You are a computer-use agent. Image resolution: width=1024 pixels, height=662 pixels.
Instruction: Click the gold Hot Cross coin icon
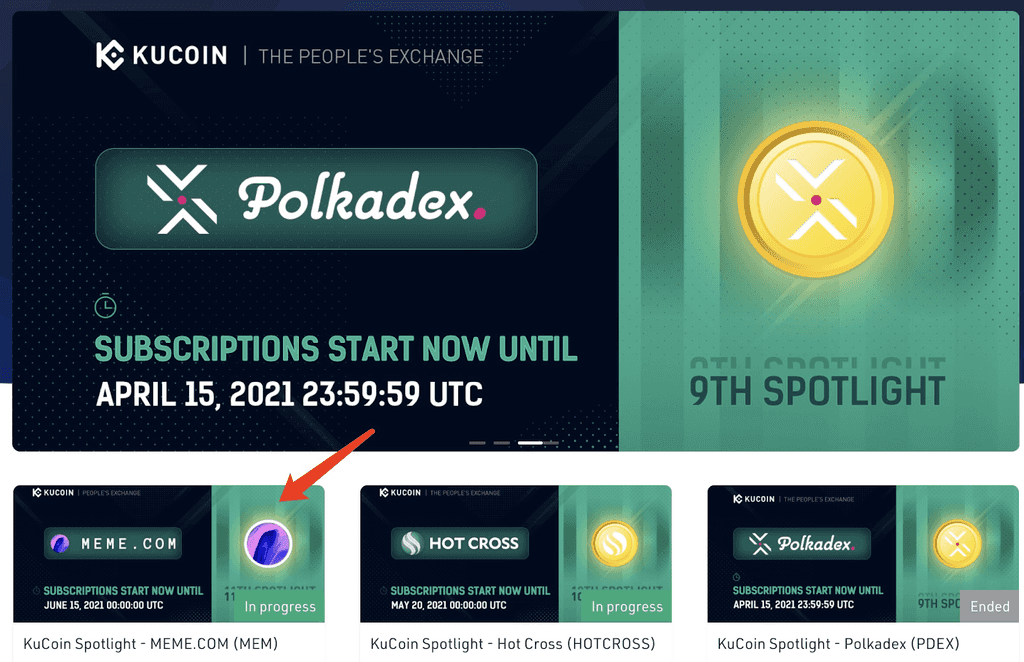(615, 544)
